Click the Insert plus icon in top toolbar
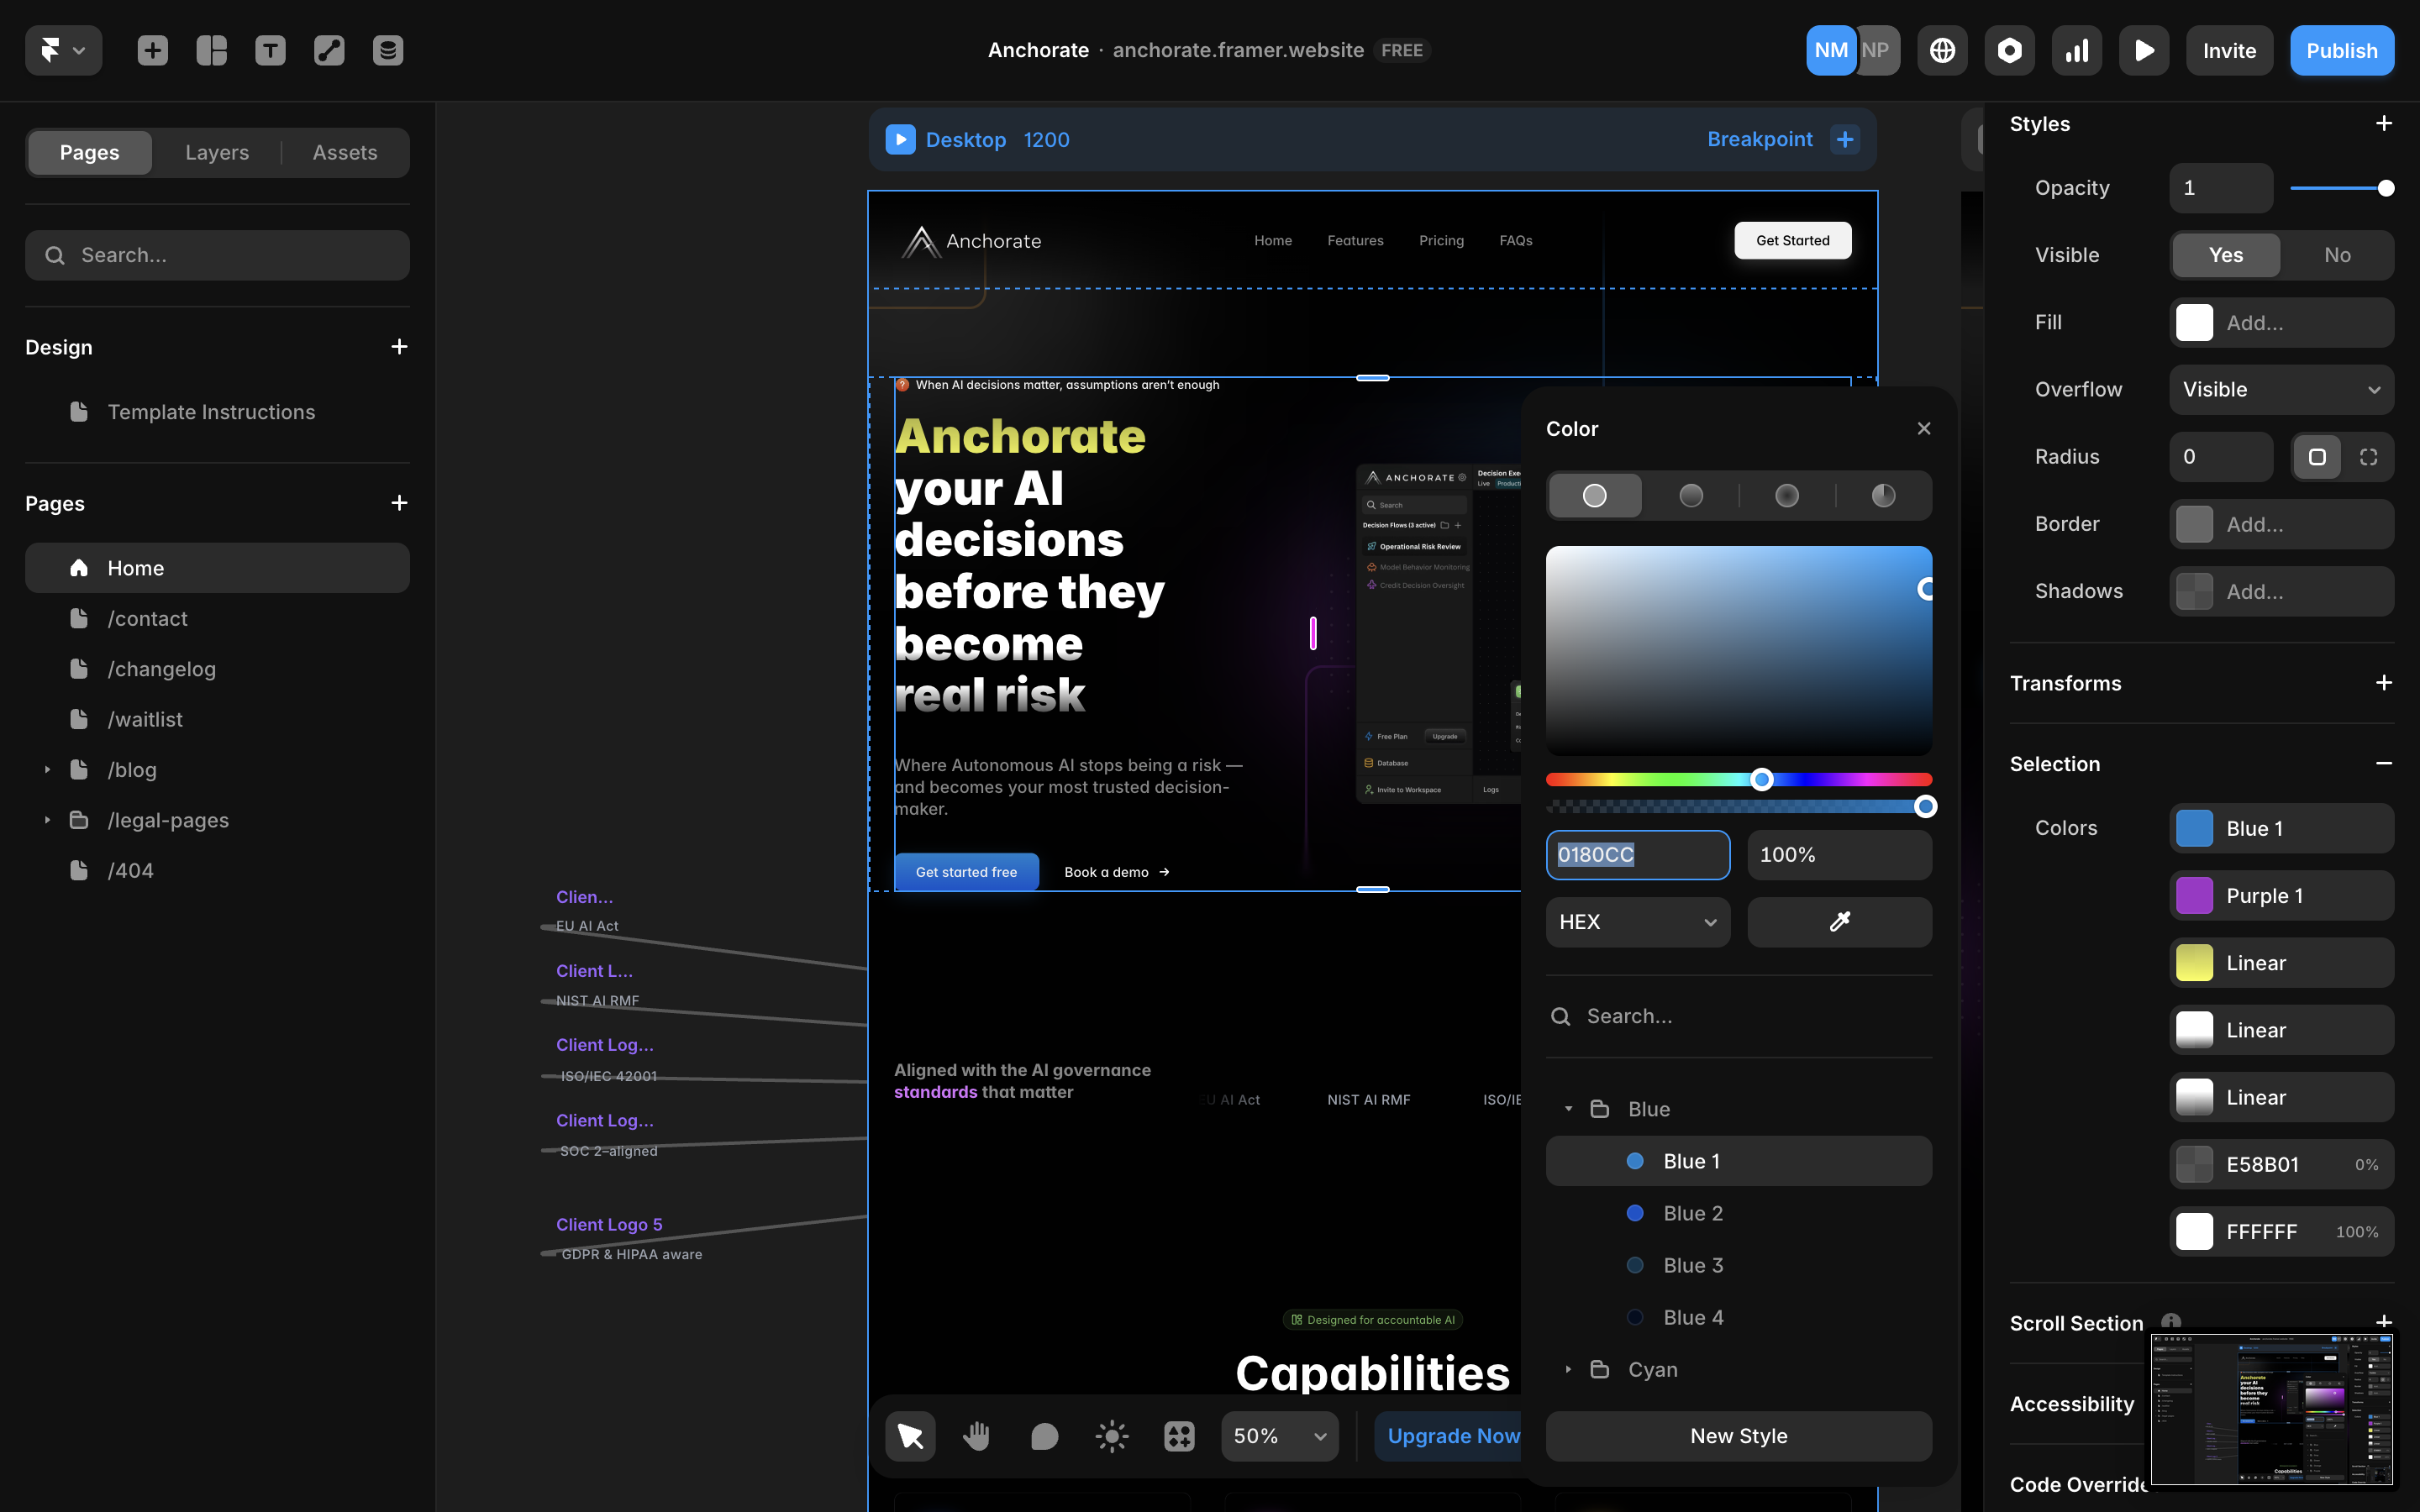This screenshot has height=1512, width=2420. pyautogui.click(x=152, y=50)
